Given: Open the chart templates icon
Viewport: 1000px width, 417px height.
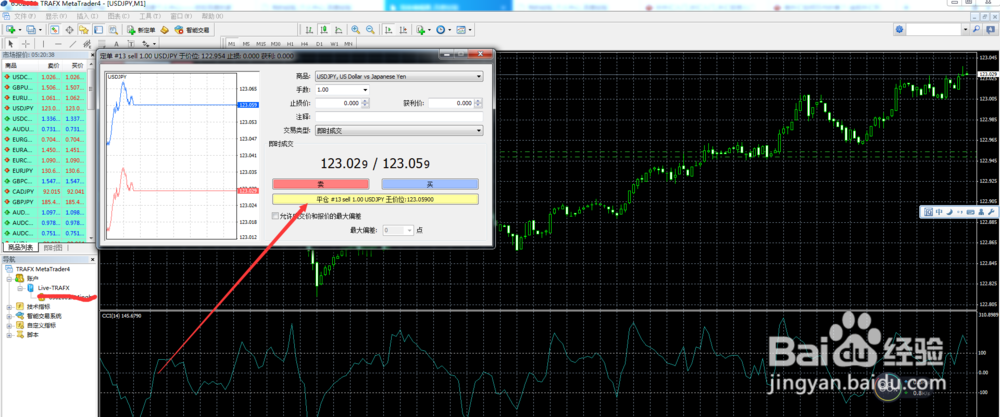Looking at the screenshot, I should 460,29.
